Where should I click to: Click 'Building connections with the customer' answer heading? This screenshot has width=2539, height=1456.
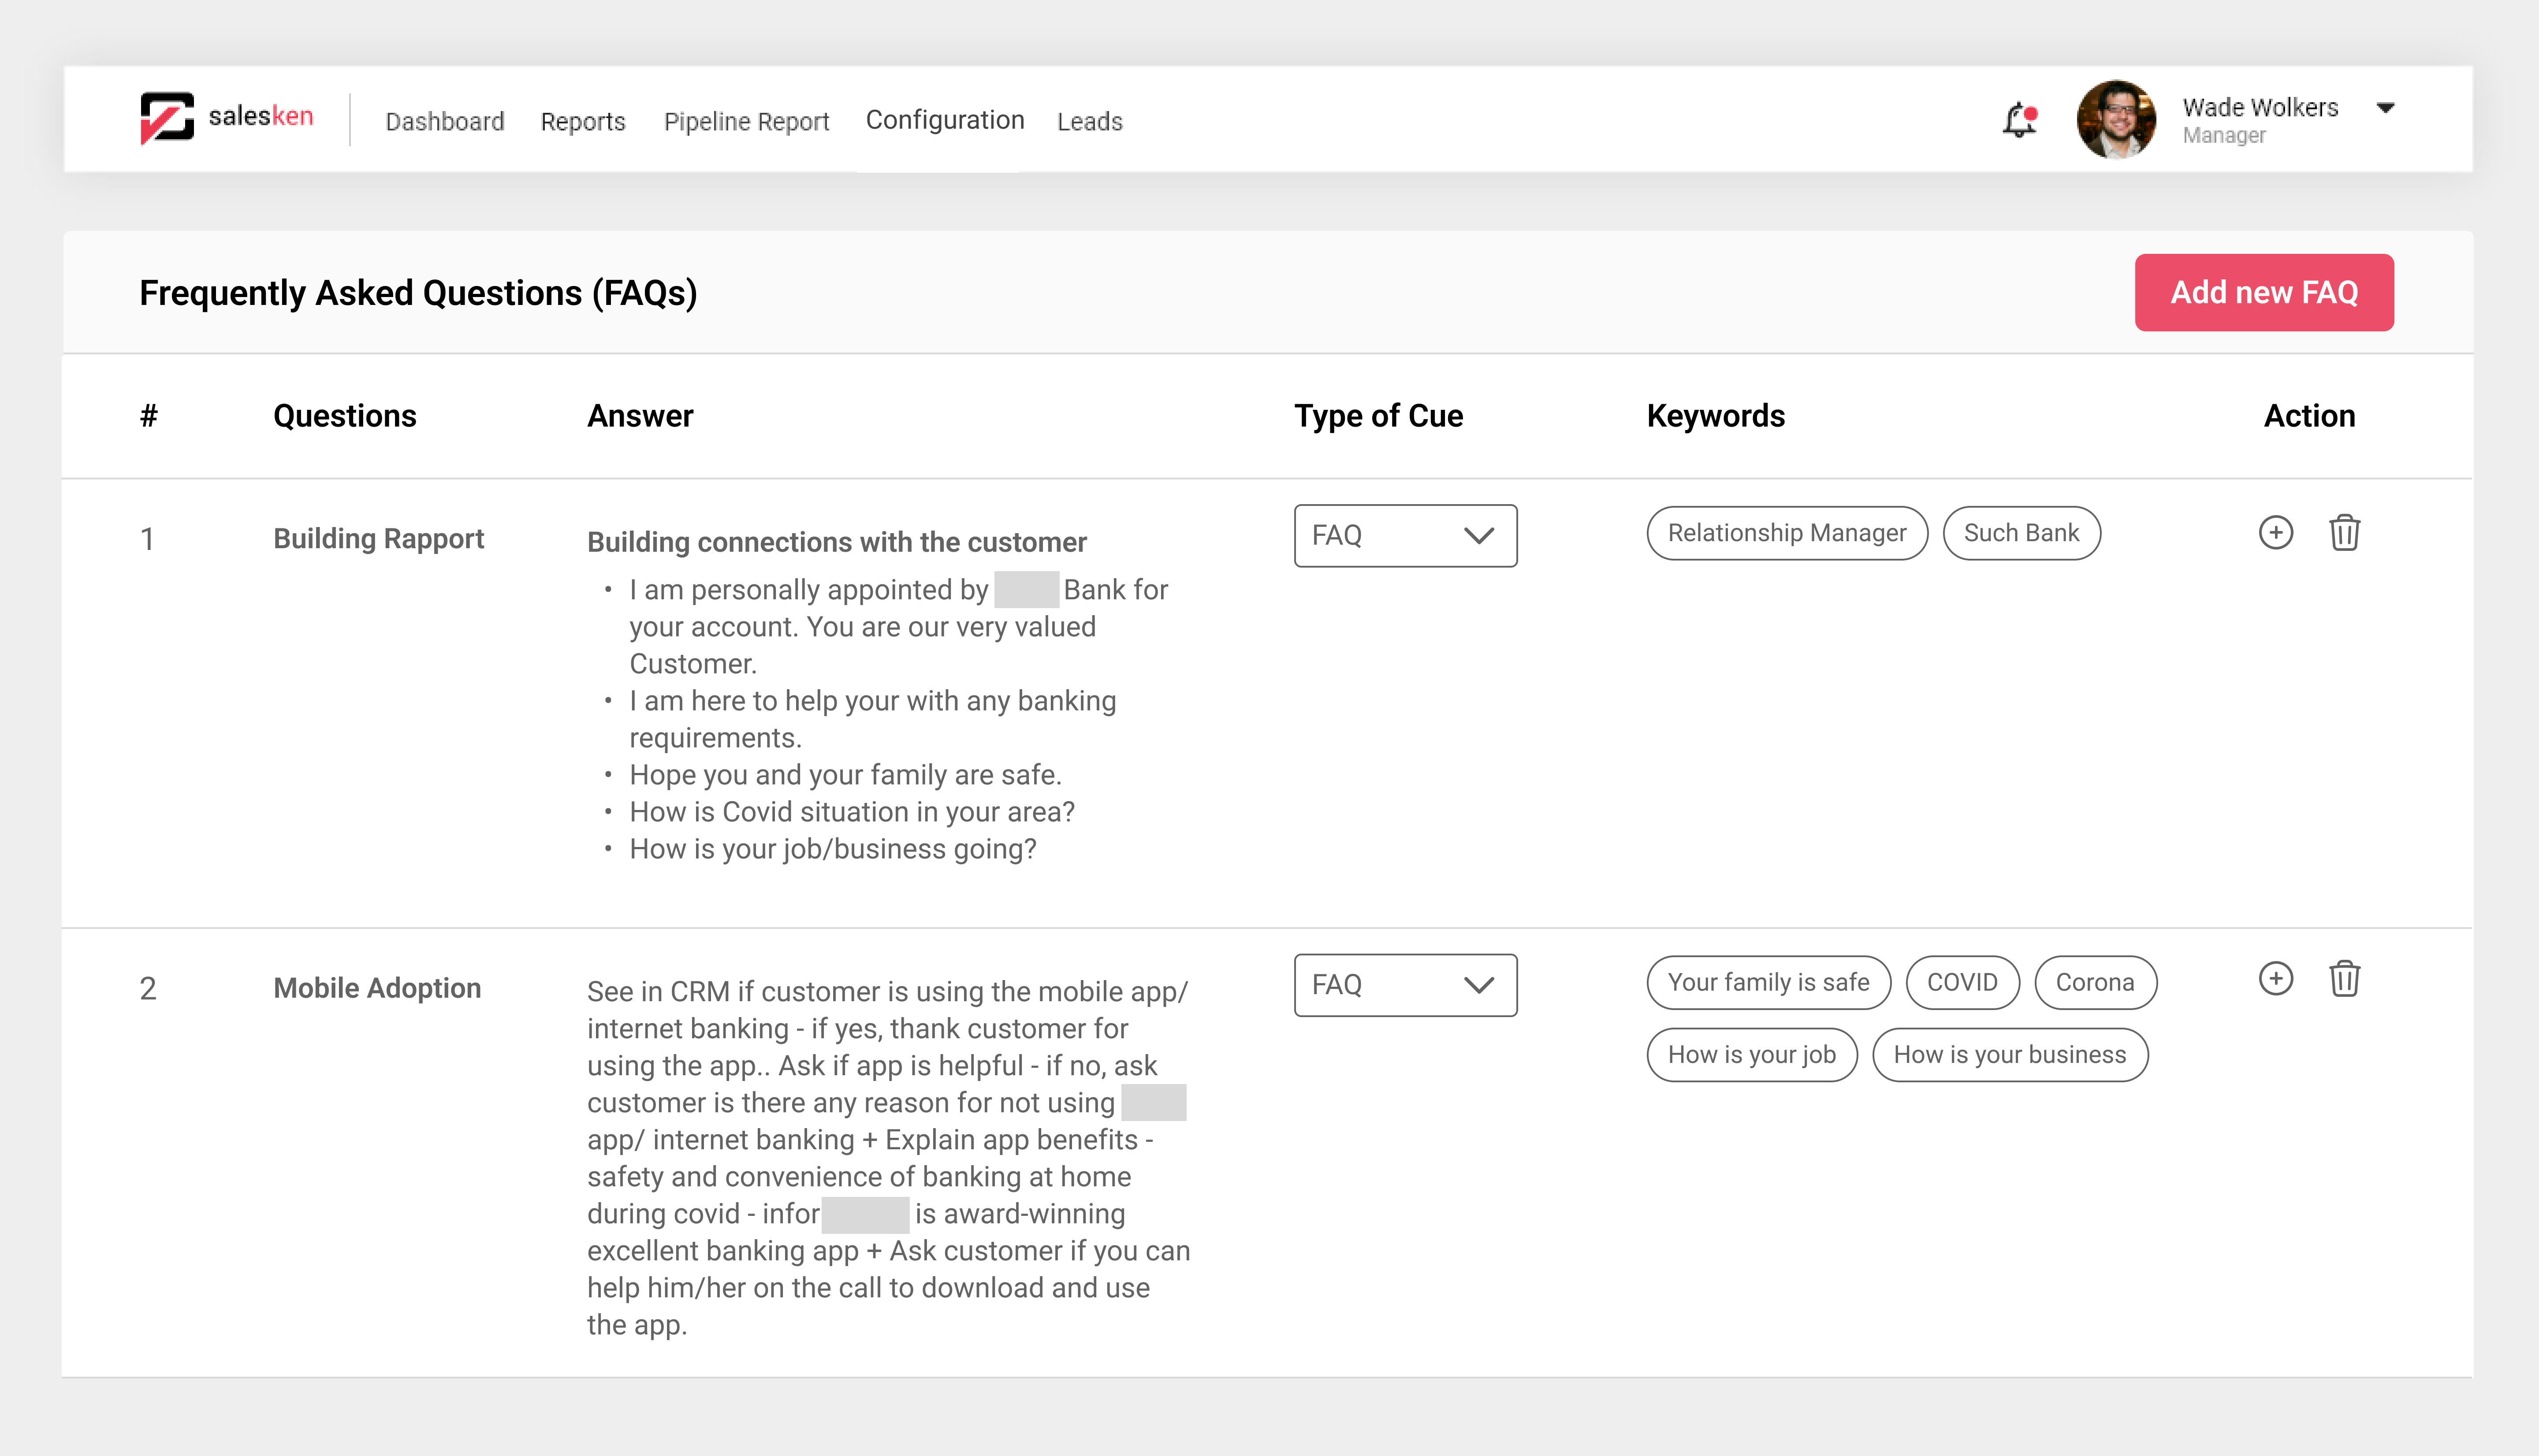(836, 542)
